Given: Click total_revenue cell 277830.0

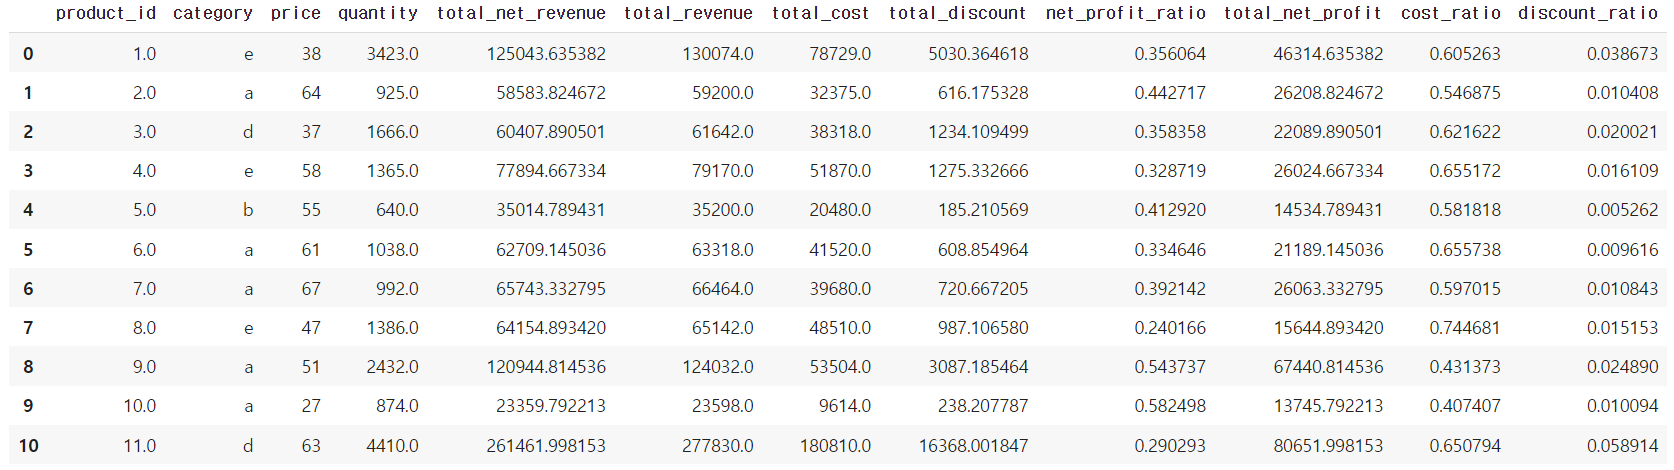Looking at the screenshot, I should [718, 446].
